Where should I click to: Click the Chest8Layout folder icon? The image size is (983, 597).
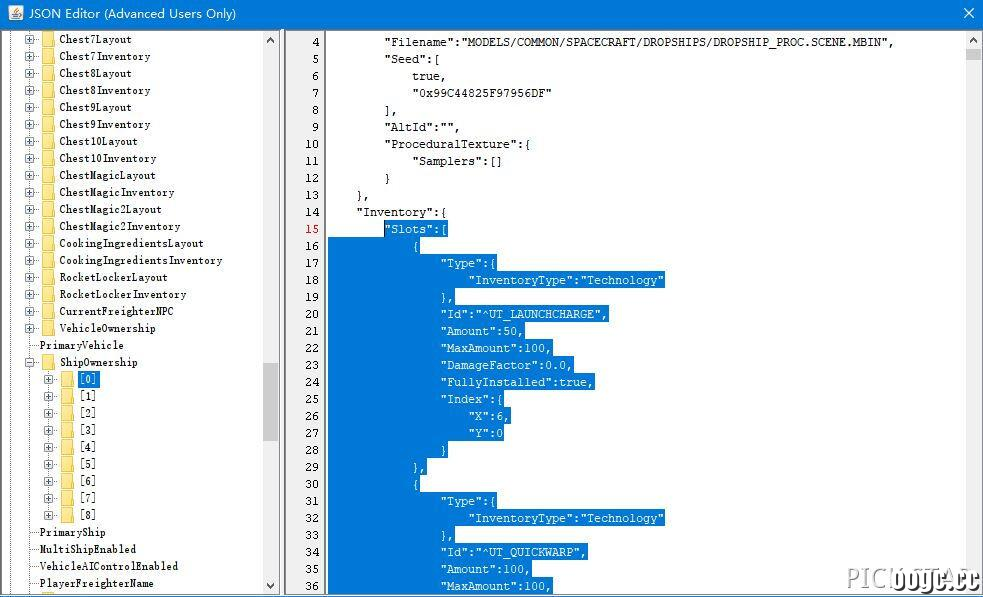coord(48,73)
